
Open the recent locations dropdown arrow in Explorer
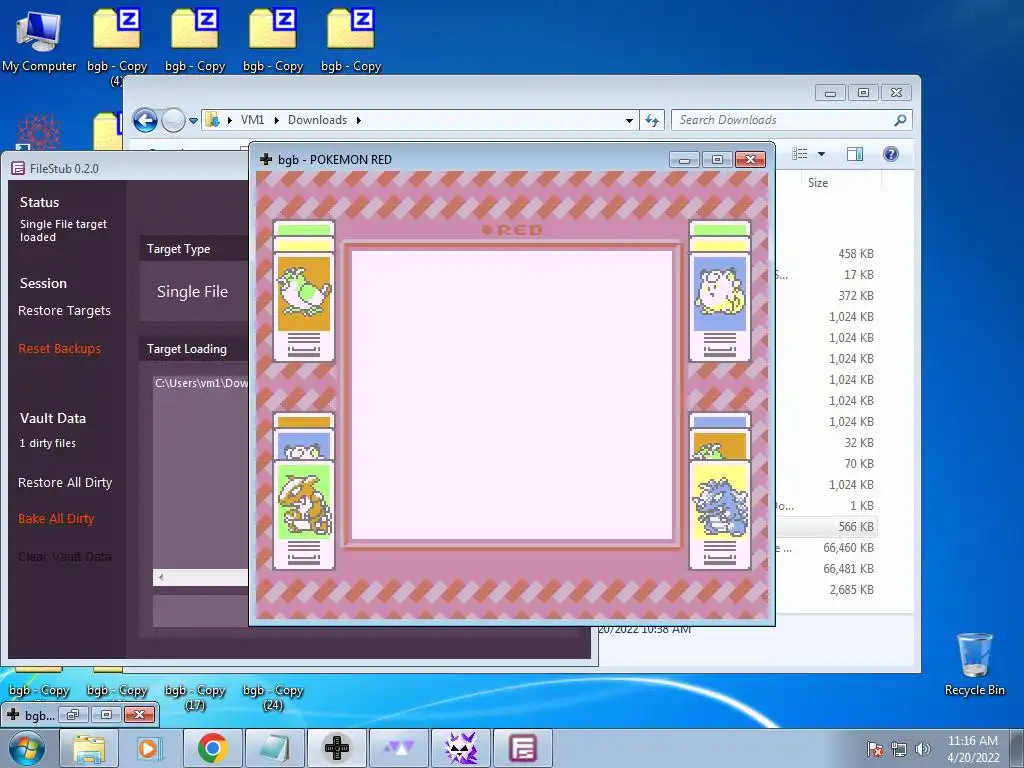(193, 121)
